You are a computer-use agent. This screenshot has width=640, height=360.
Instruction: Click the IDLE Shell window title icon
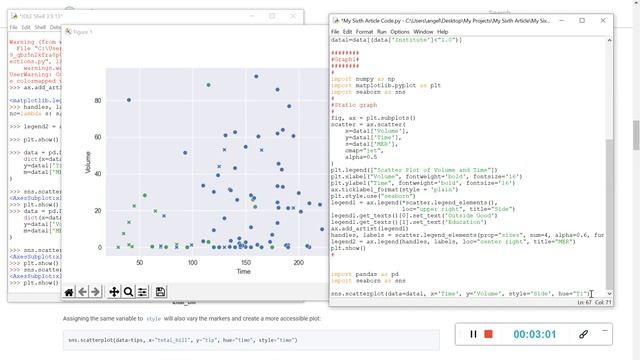(14, 16)
